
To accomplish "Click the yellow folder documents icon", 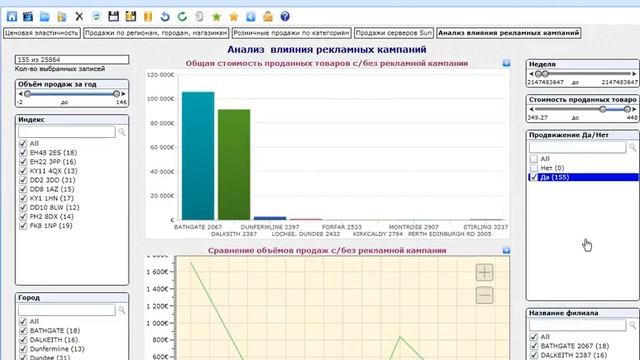I will point(62,16).
